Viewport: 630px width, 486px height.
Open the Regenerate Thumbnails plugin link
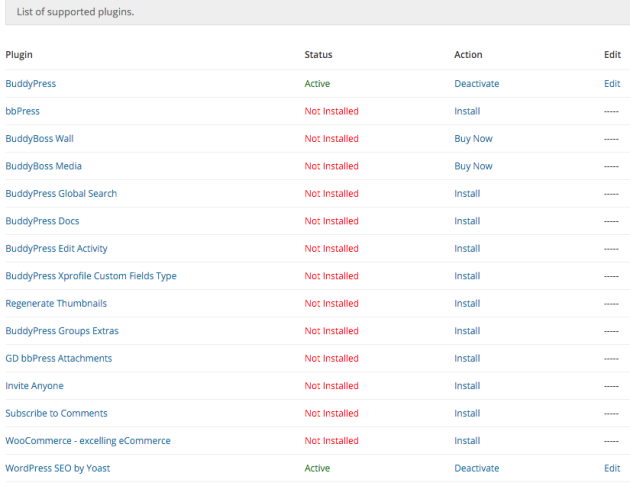tap(56, 304)
